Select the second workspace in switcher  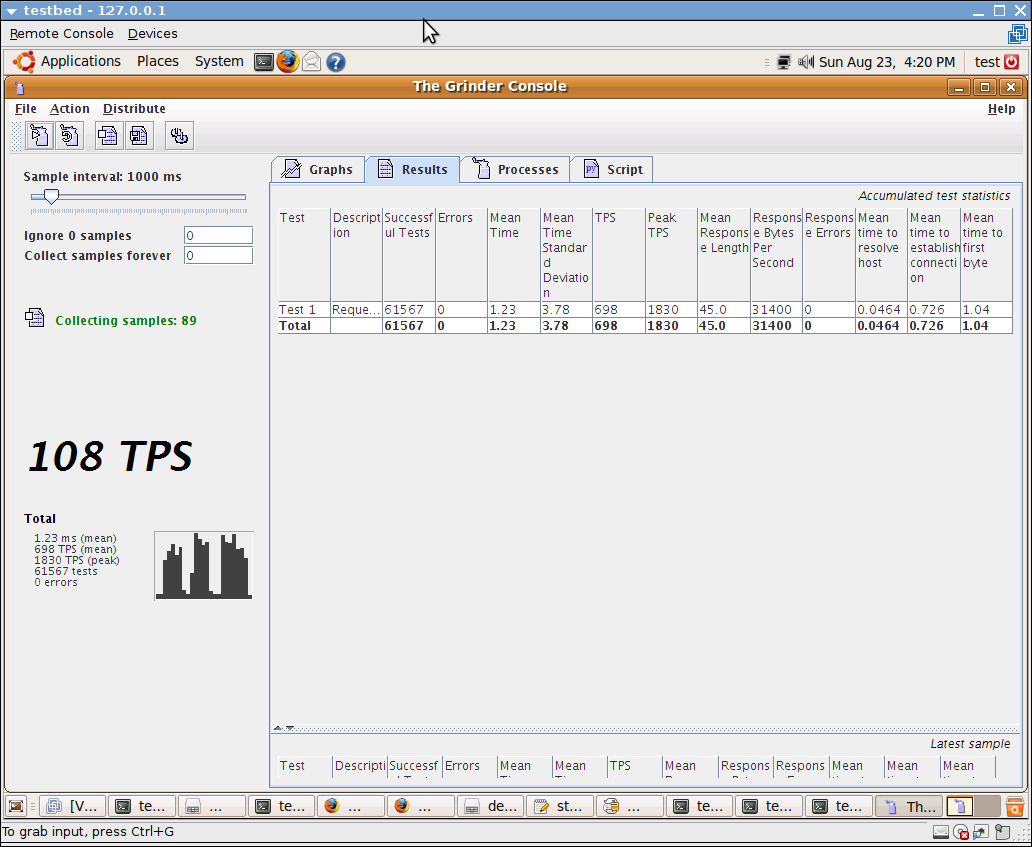pos(987,806)
